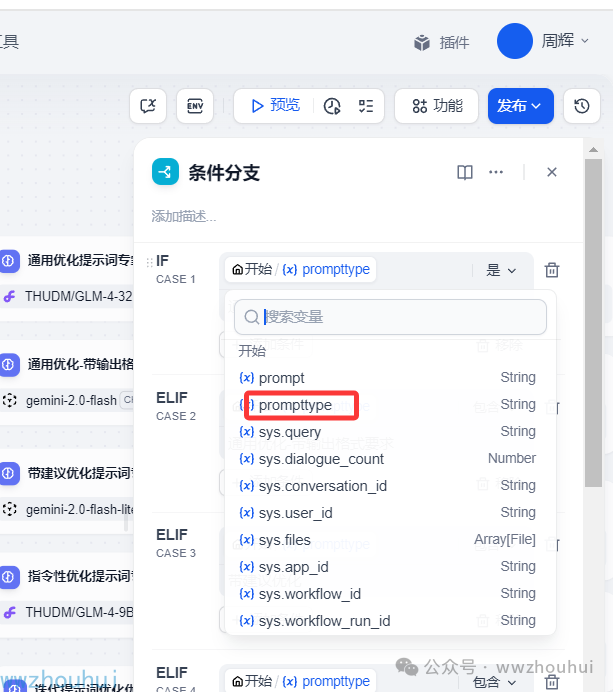613x692 pixels.
Task: Select sys.user_id variable
Action: [387, 513]
